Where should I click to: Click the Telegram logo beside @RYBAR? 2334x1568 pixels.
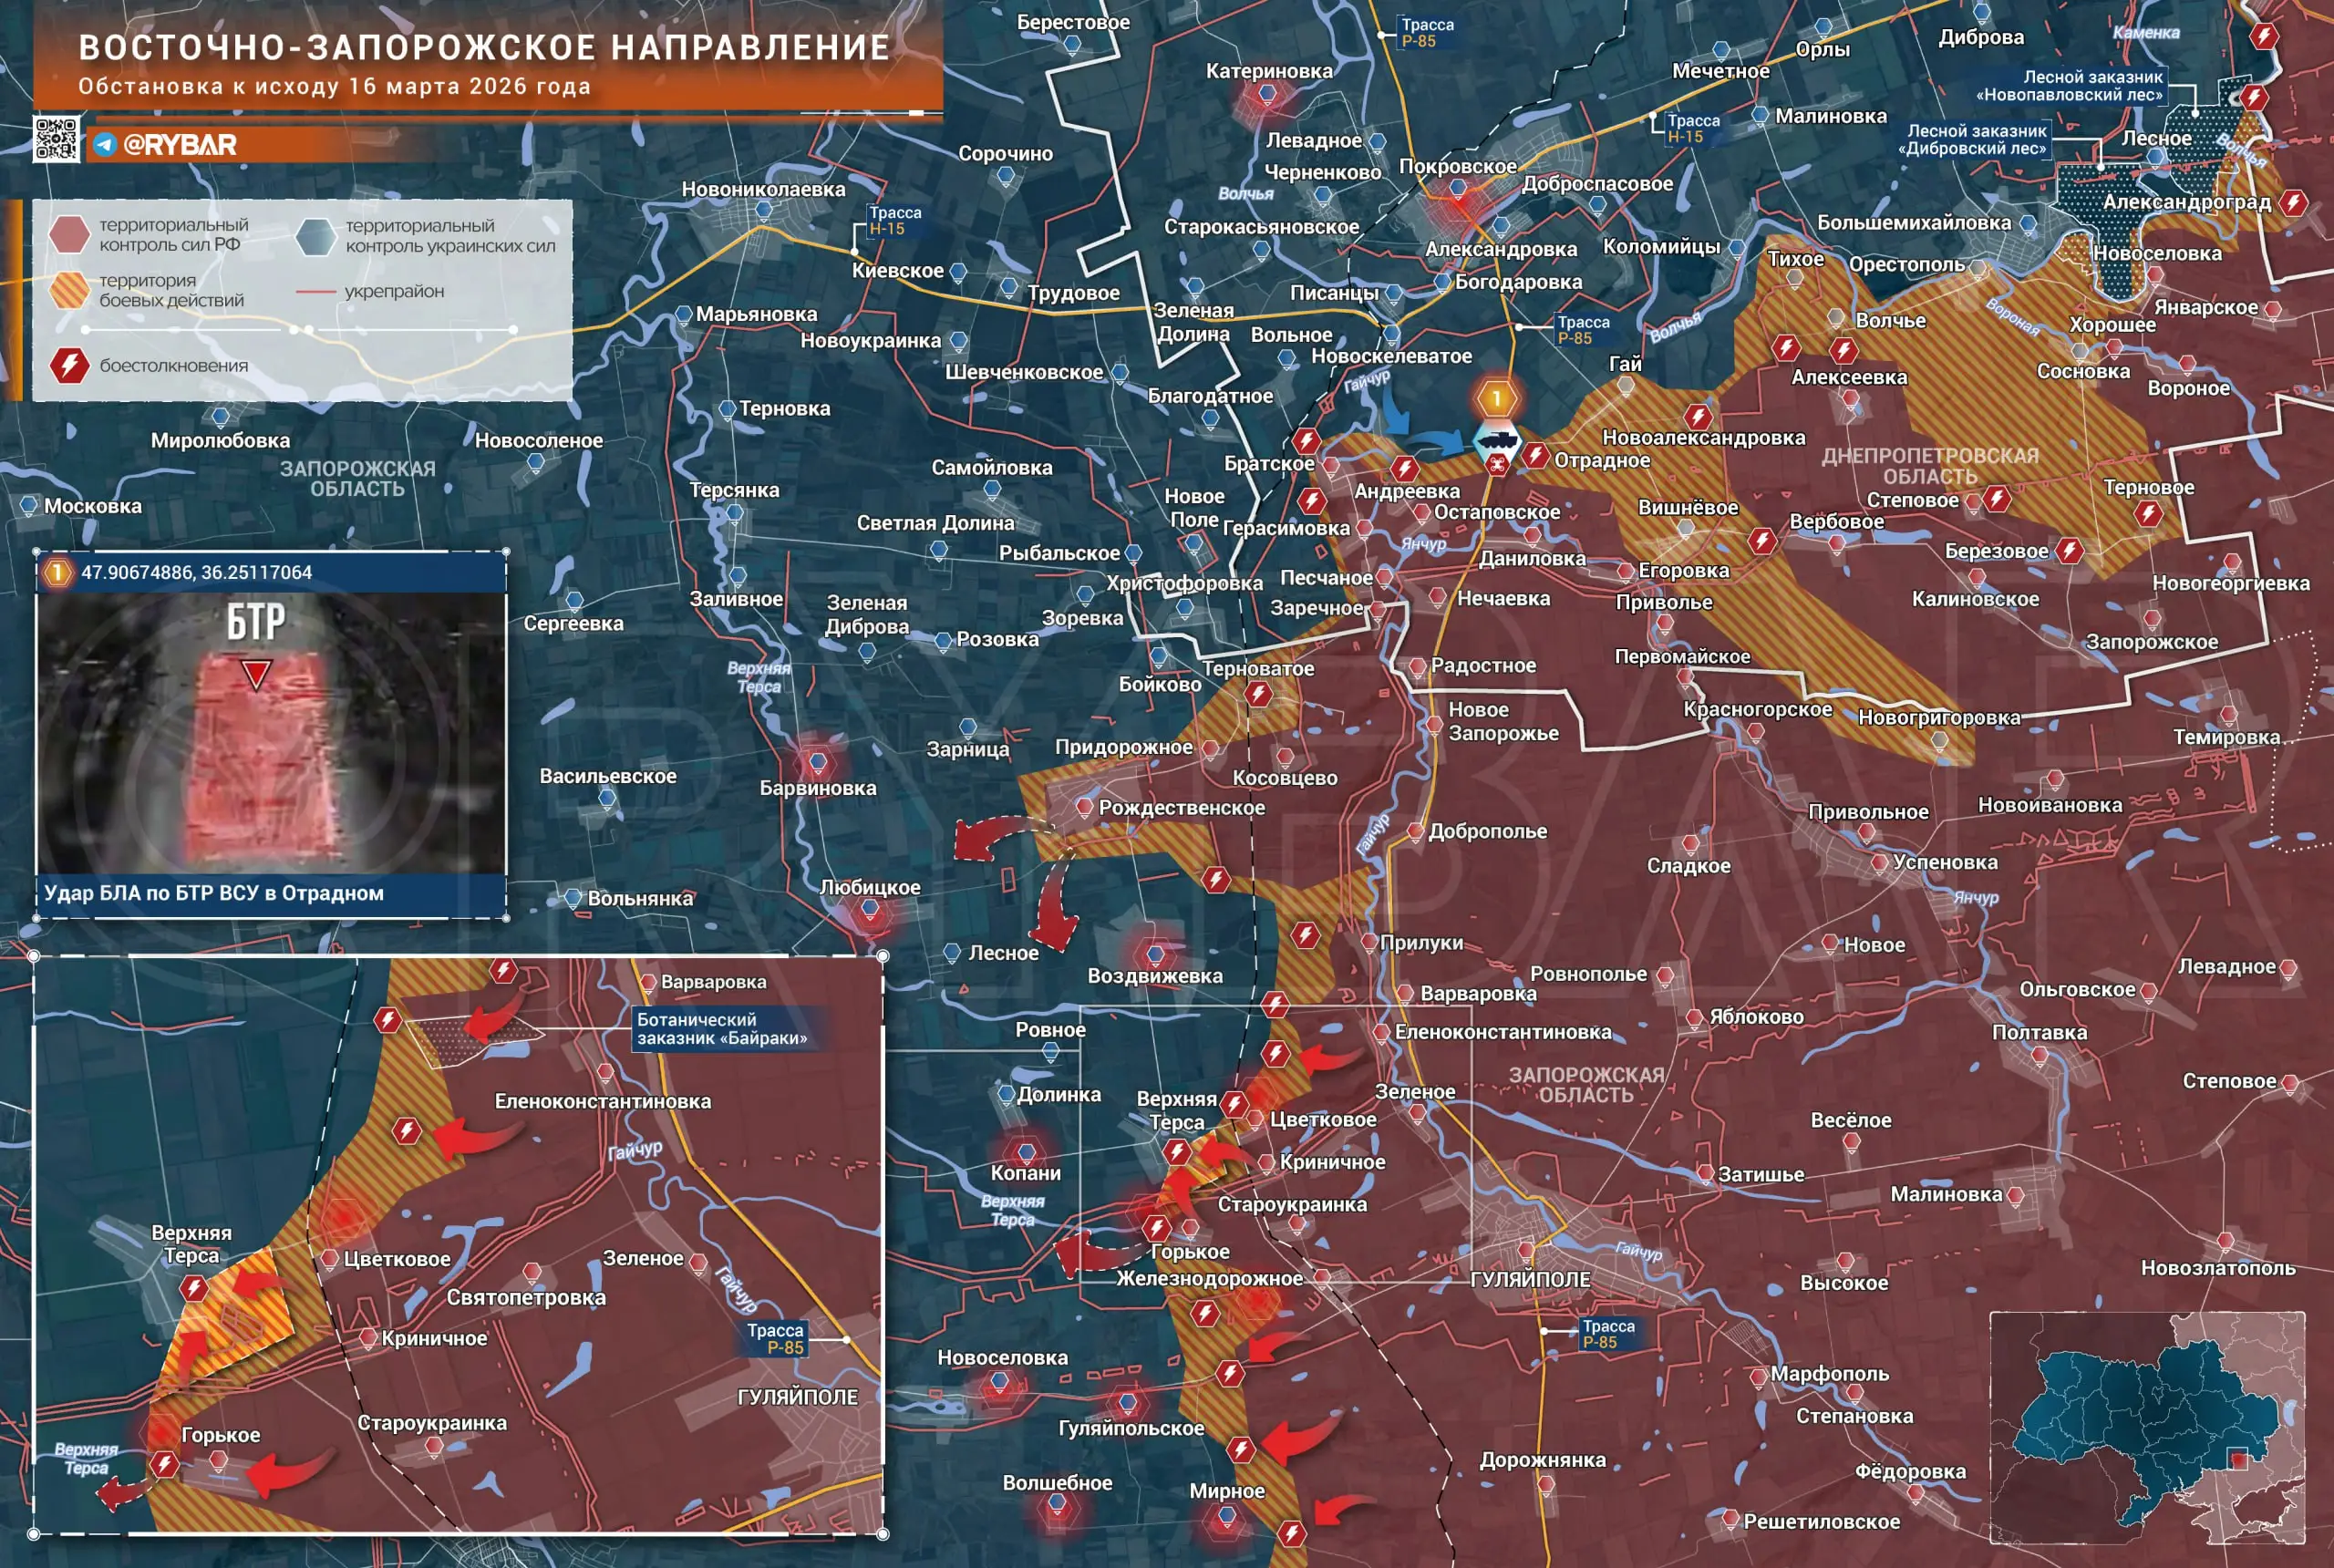[105, 145]
